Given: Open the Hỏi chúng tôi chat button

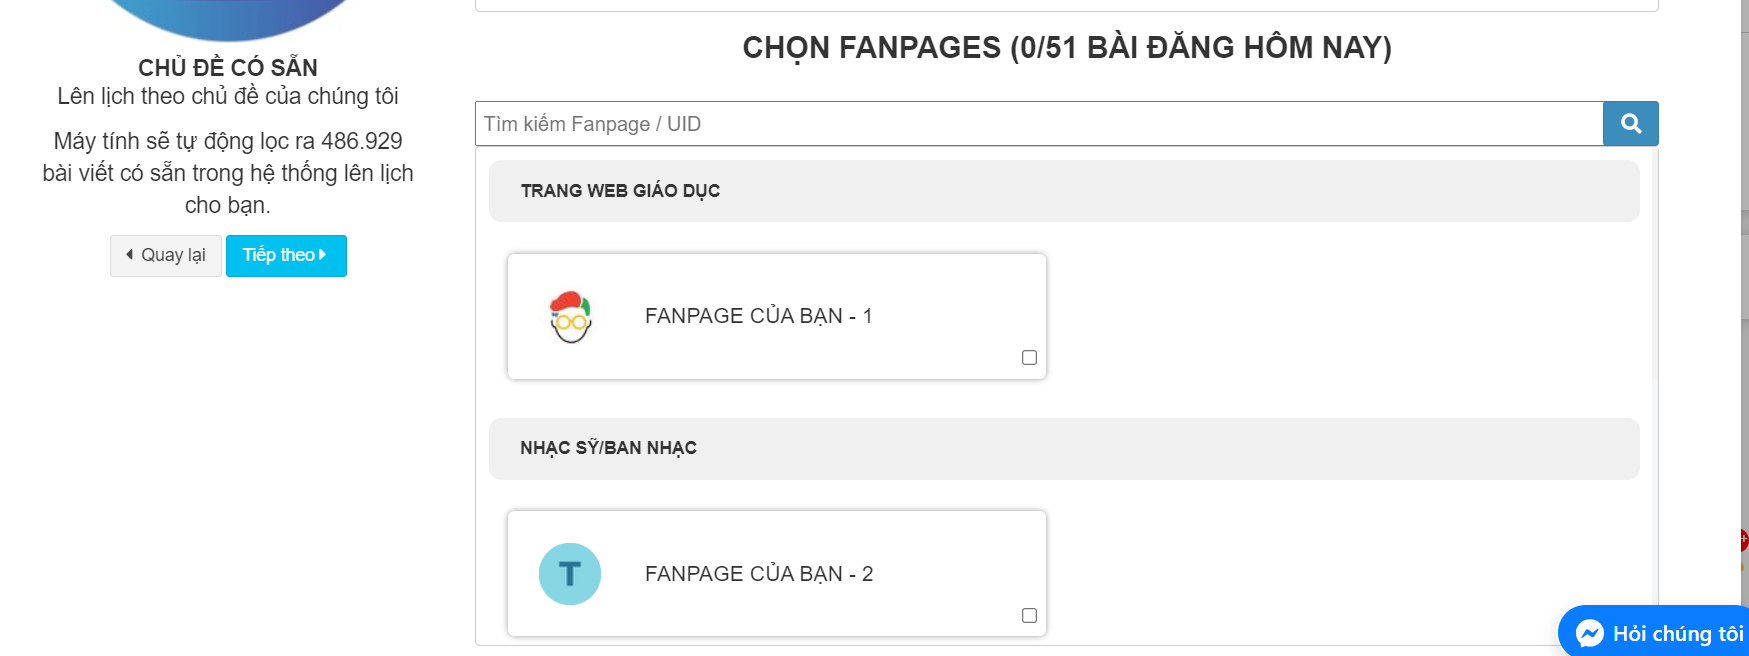Looking at the screenshot, I should tap(1655, 633).
